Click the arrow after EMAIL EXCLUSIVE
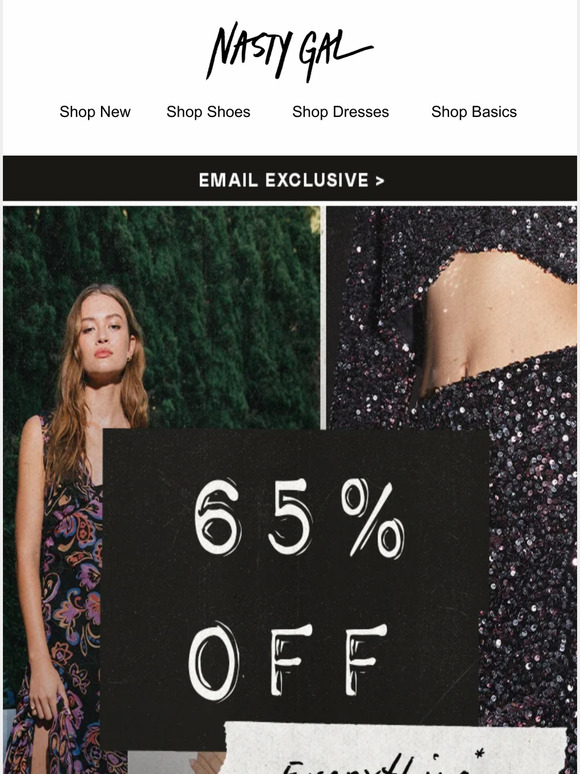Viewport: 580px width, 774px height. 380,181
